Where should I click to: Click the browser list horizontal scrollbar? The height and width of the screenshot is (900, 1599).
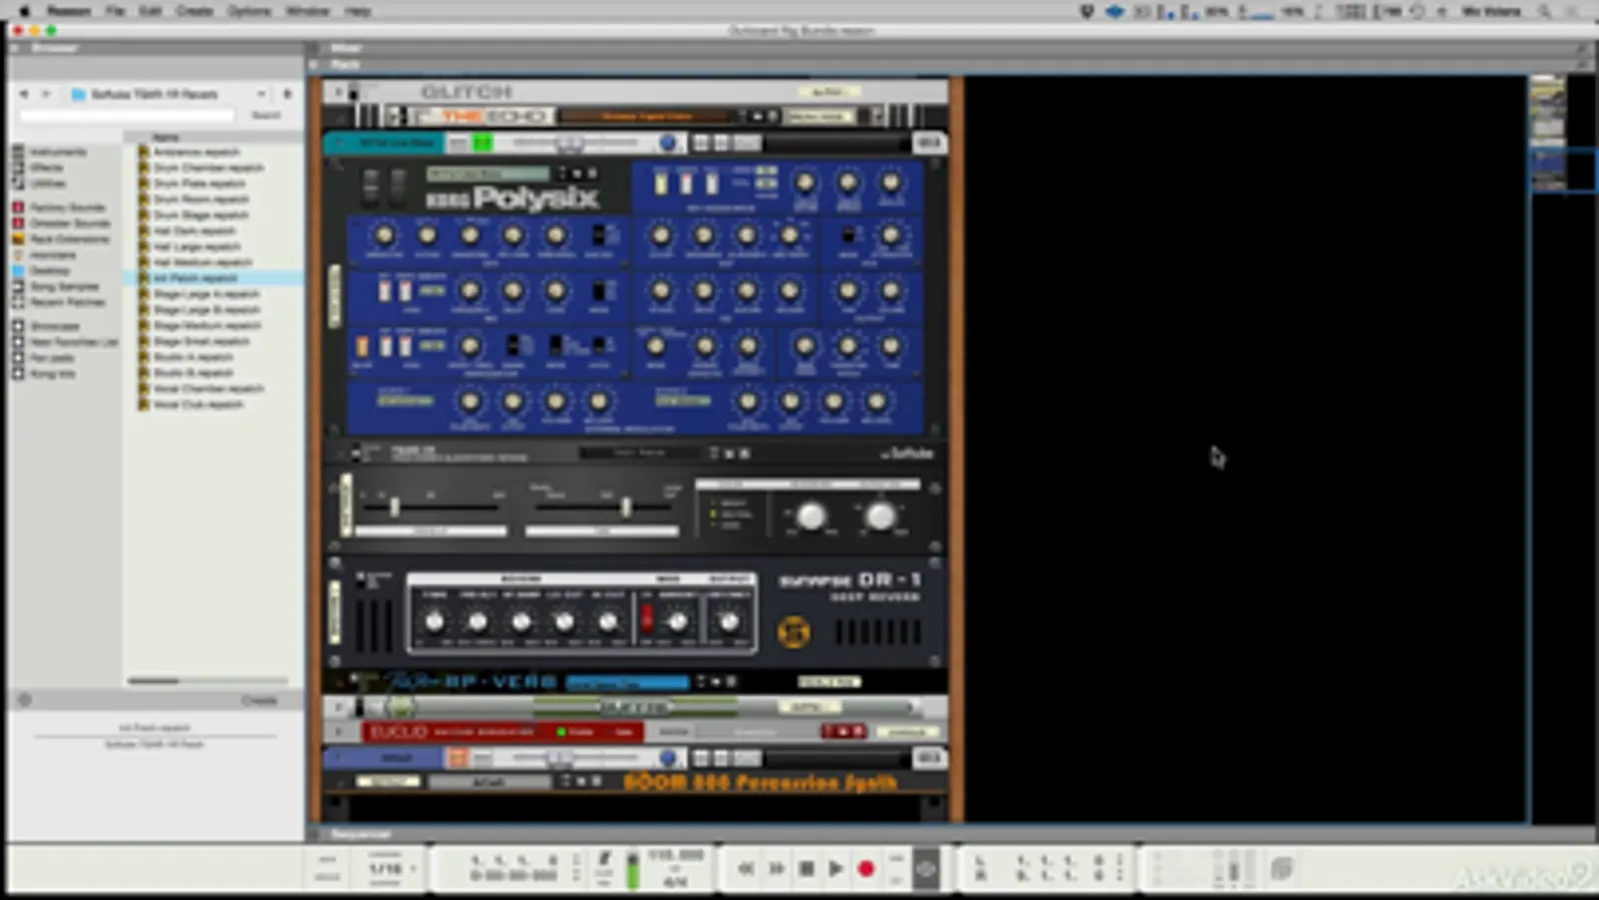(x=155, y=680)
